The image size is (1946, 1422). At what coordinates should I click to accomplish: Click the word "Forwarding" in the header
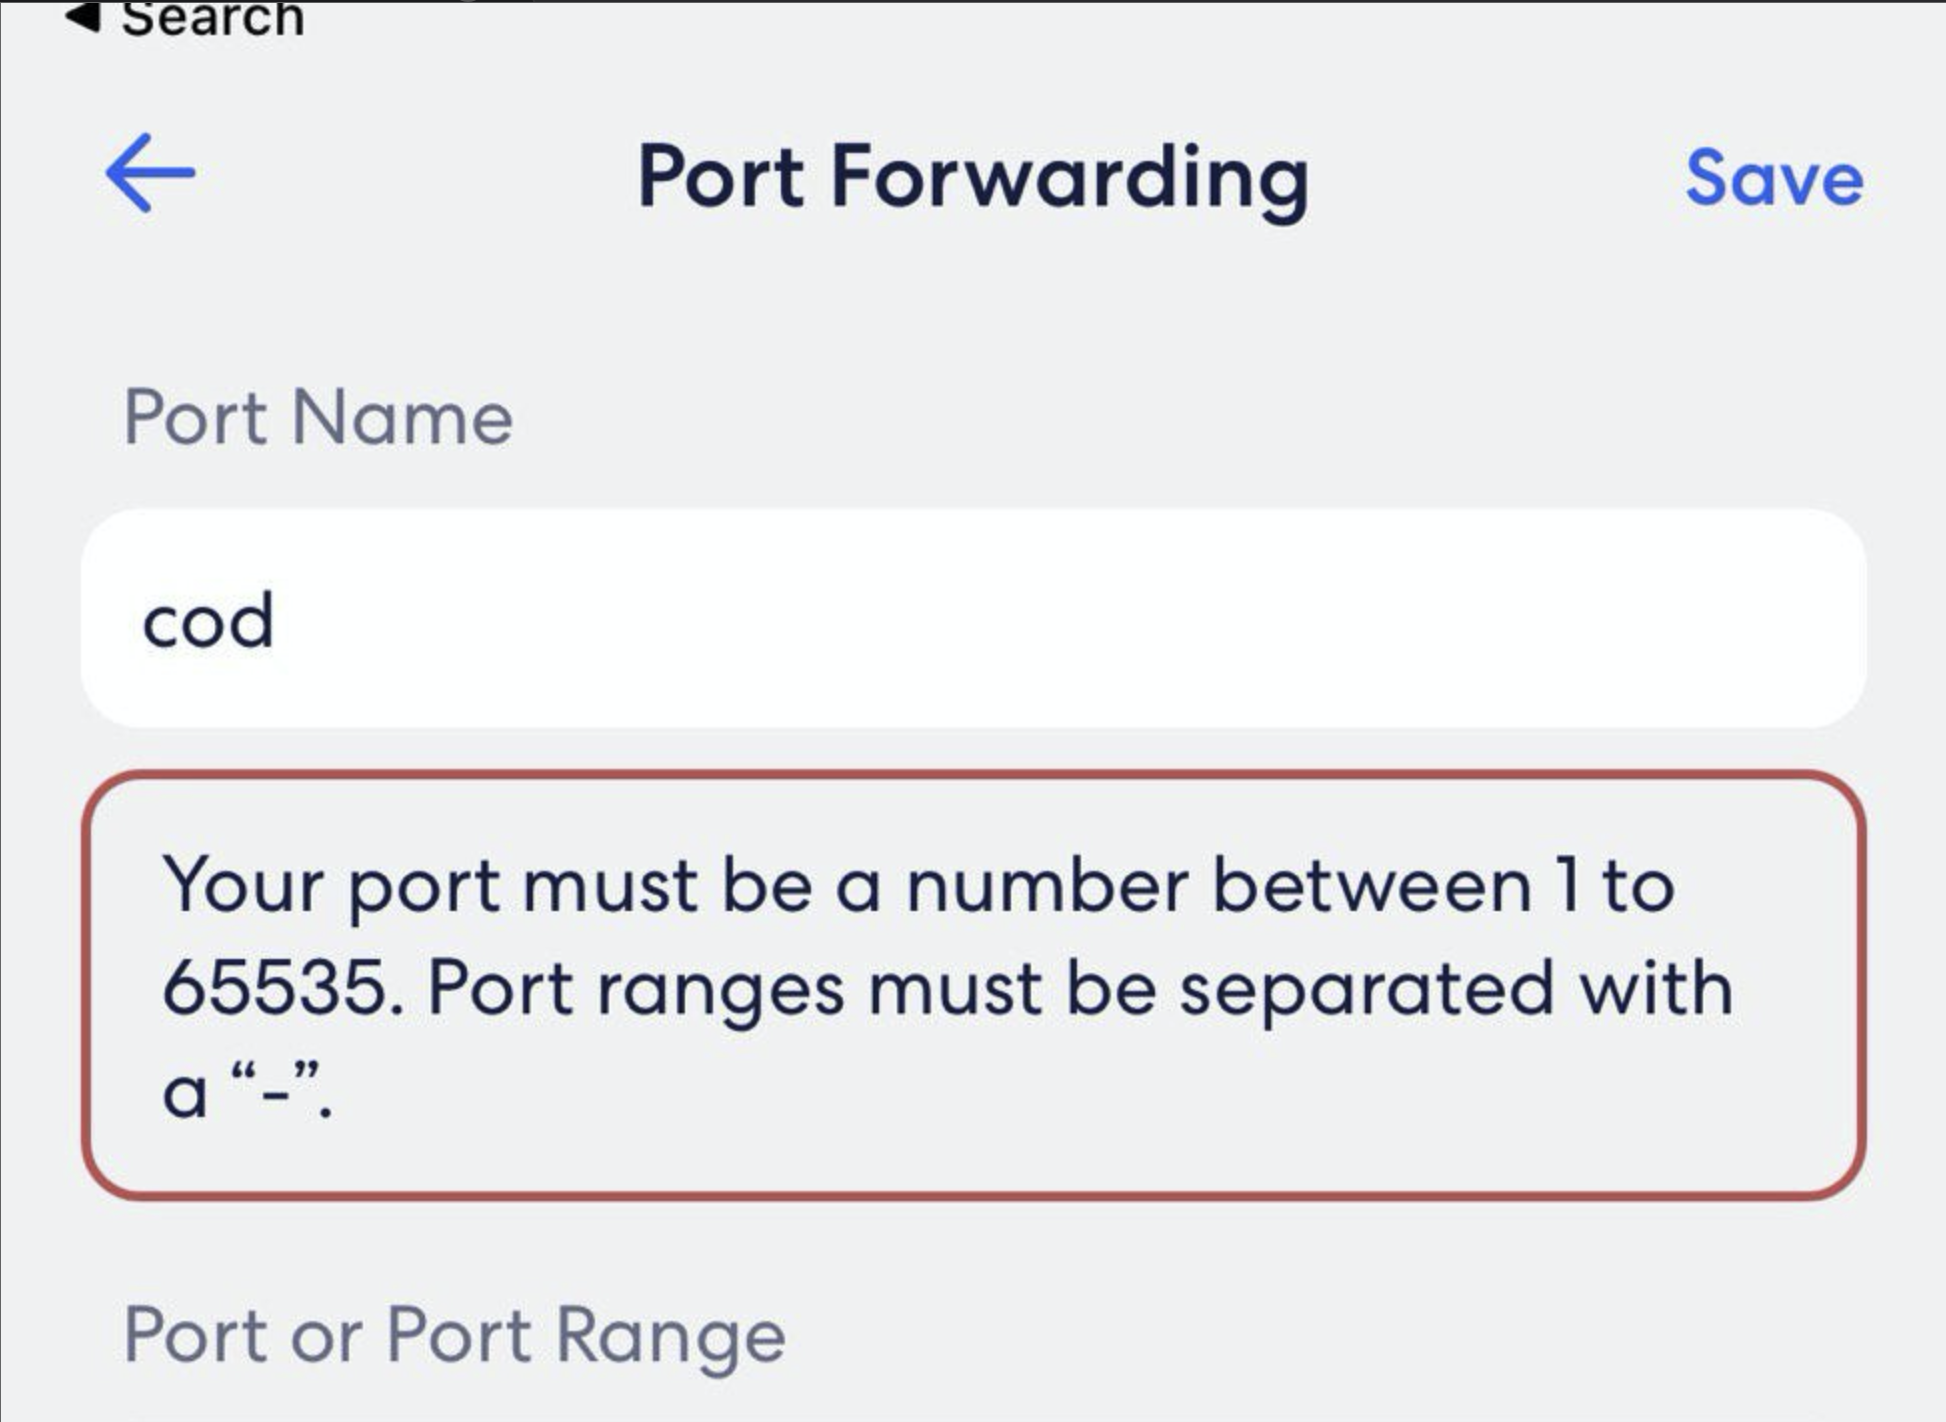click(1068, 178)
